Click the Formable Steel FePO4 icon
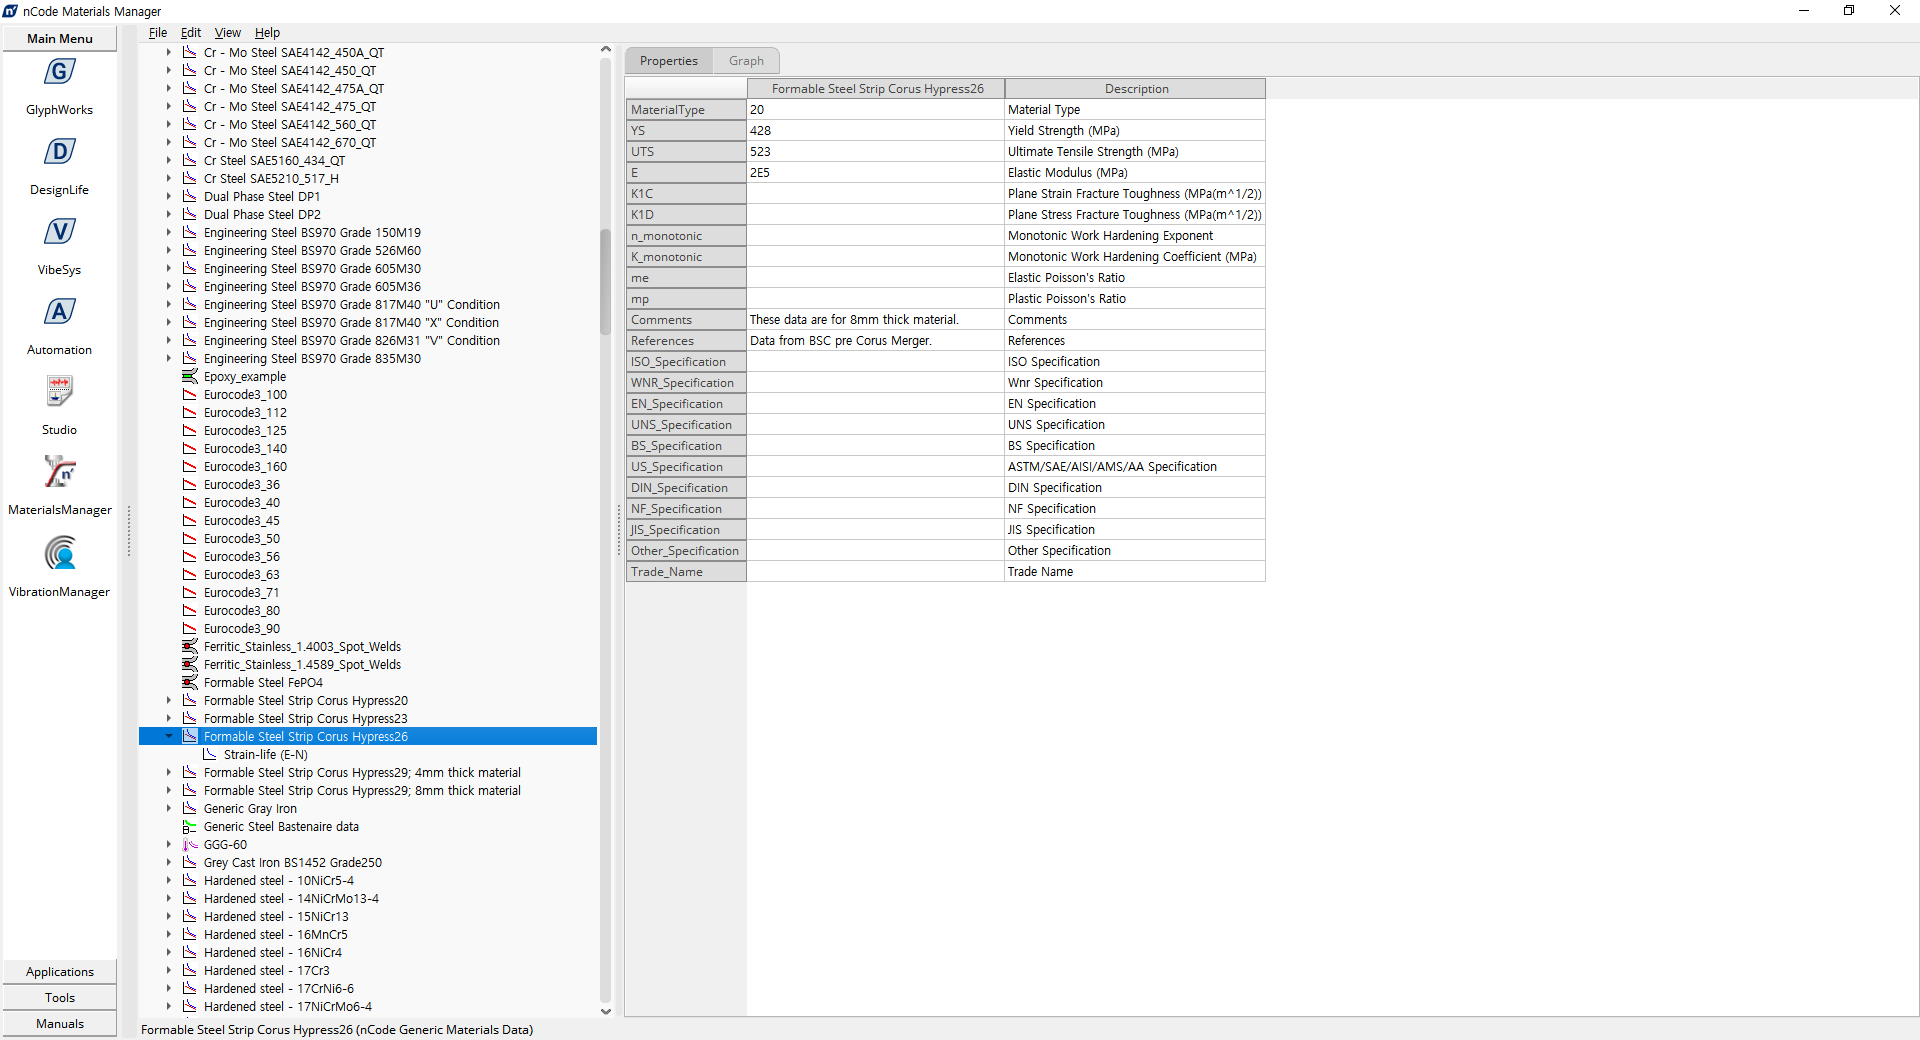The image size is (1920, 1040). [x=190, y=683]
